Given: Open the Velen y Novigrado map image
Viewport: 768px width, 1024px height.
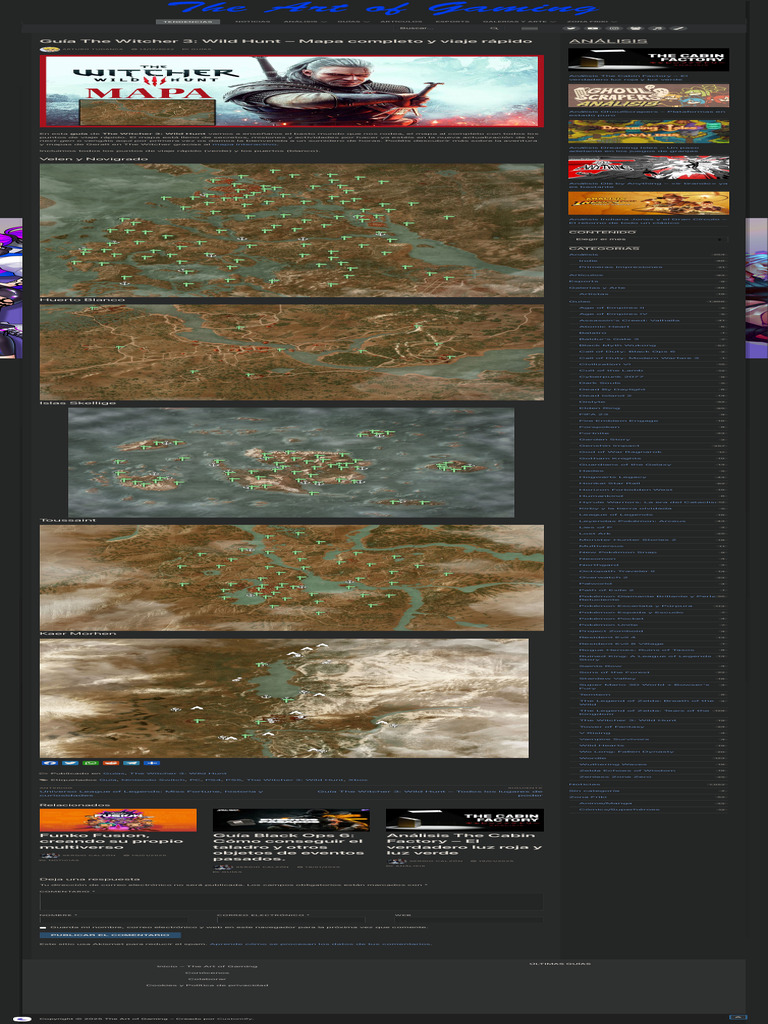Looking at the screenshot, I should click(291, 230).
